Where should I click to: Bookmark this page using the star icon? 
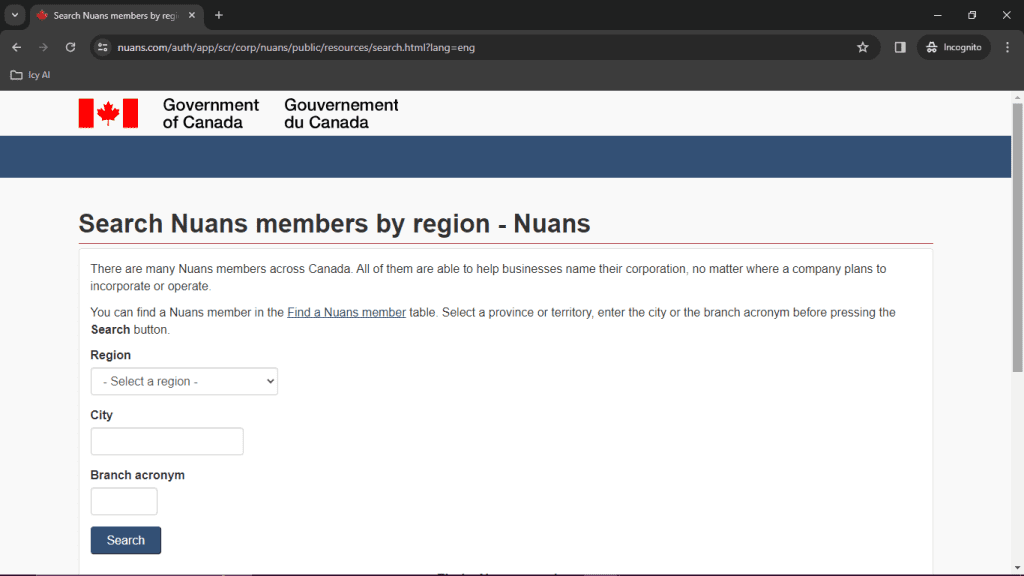click(x=862, y=47)
